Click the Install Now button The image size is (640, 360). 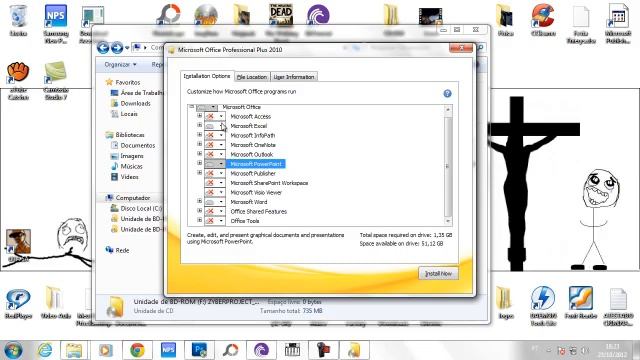point(438,273)
